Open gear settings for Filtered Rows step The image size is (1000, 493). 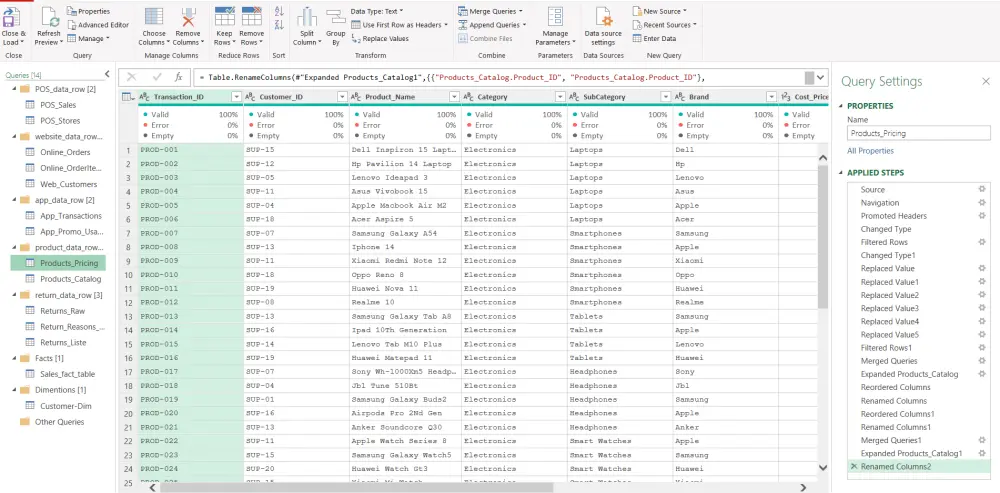pos(982,242)
